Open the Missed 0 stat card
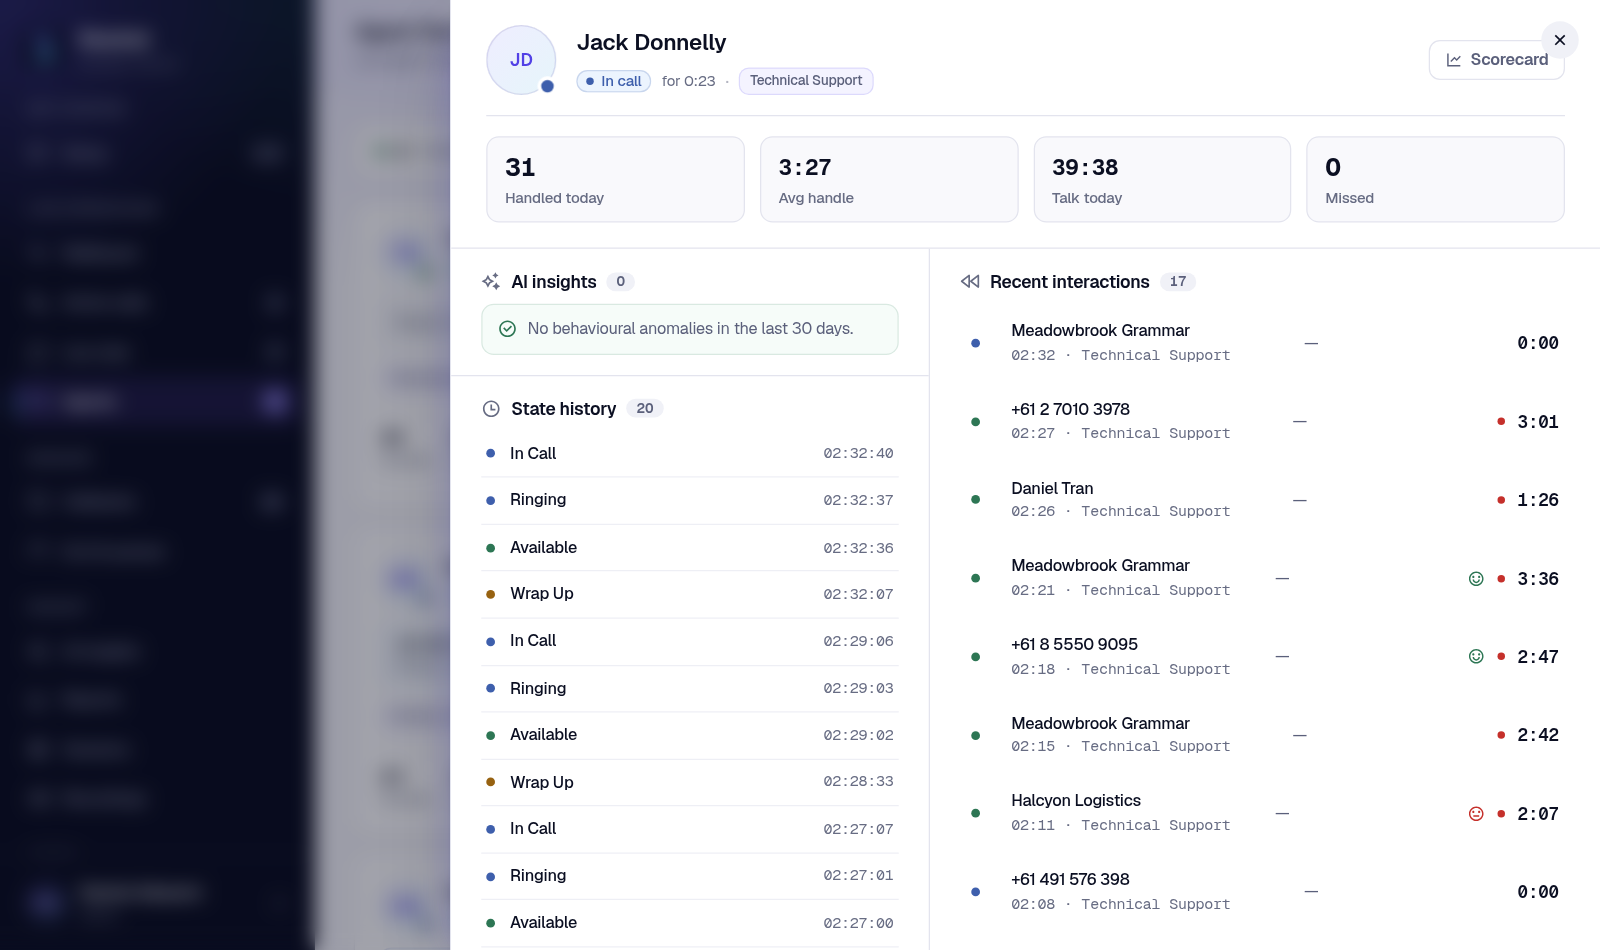 [1435, 180]
